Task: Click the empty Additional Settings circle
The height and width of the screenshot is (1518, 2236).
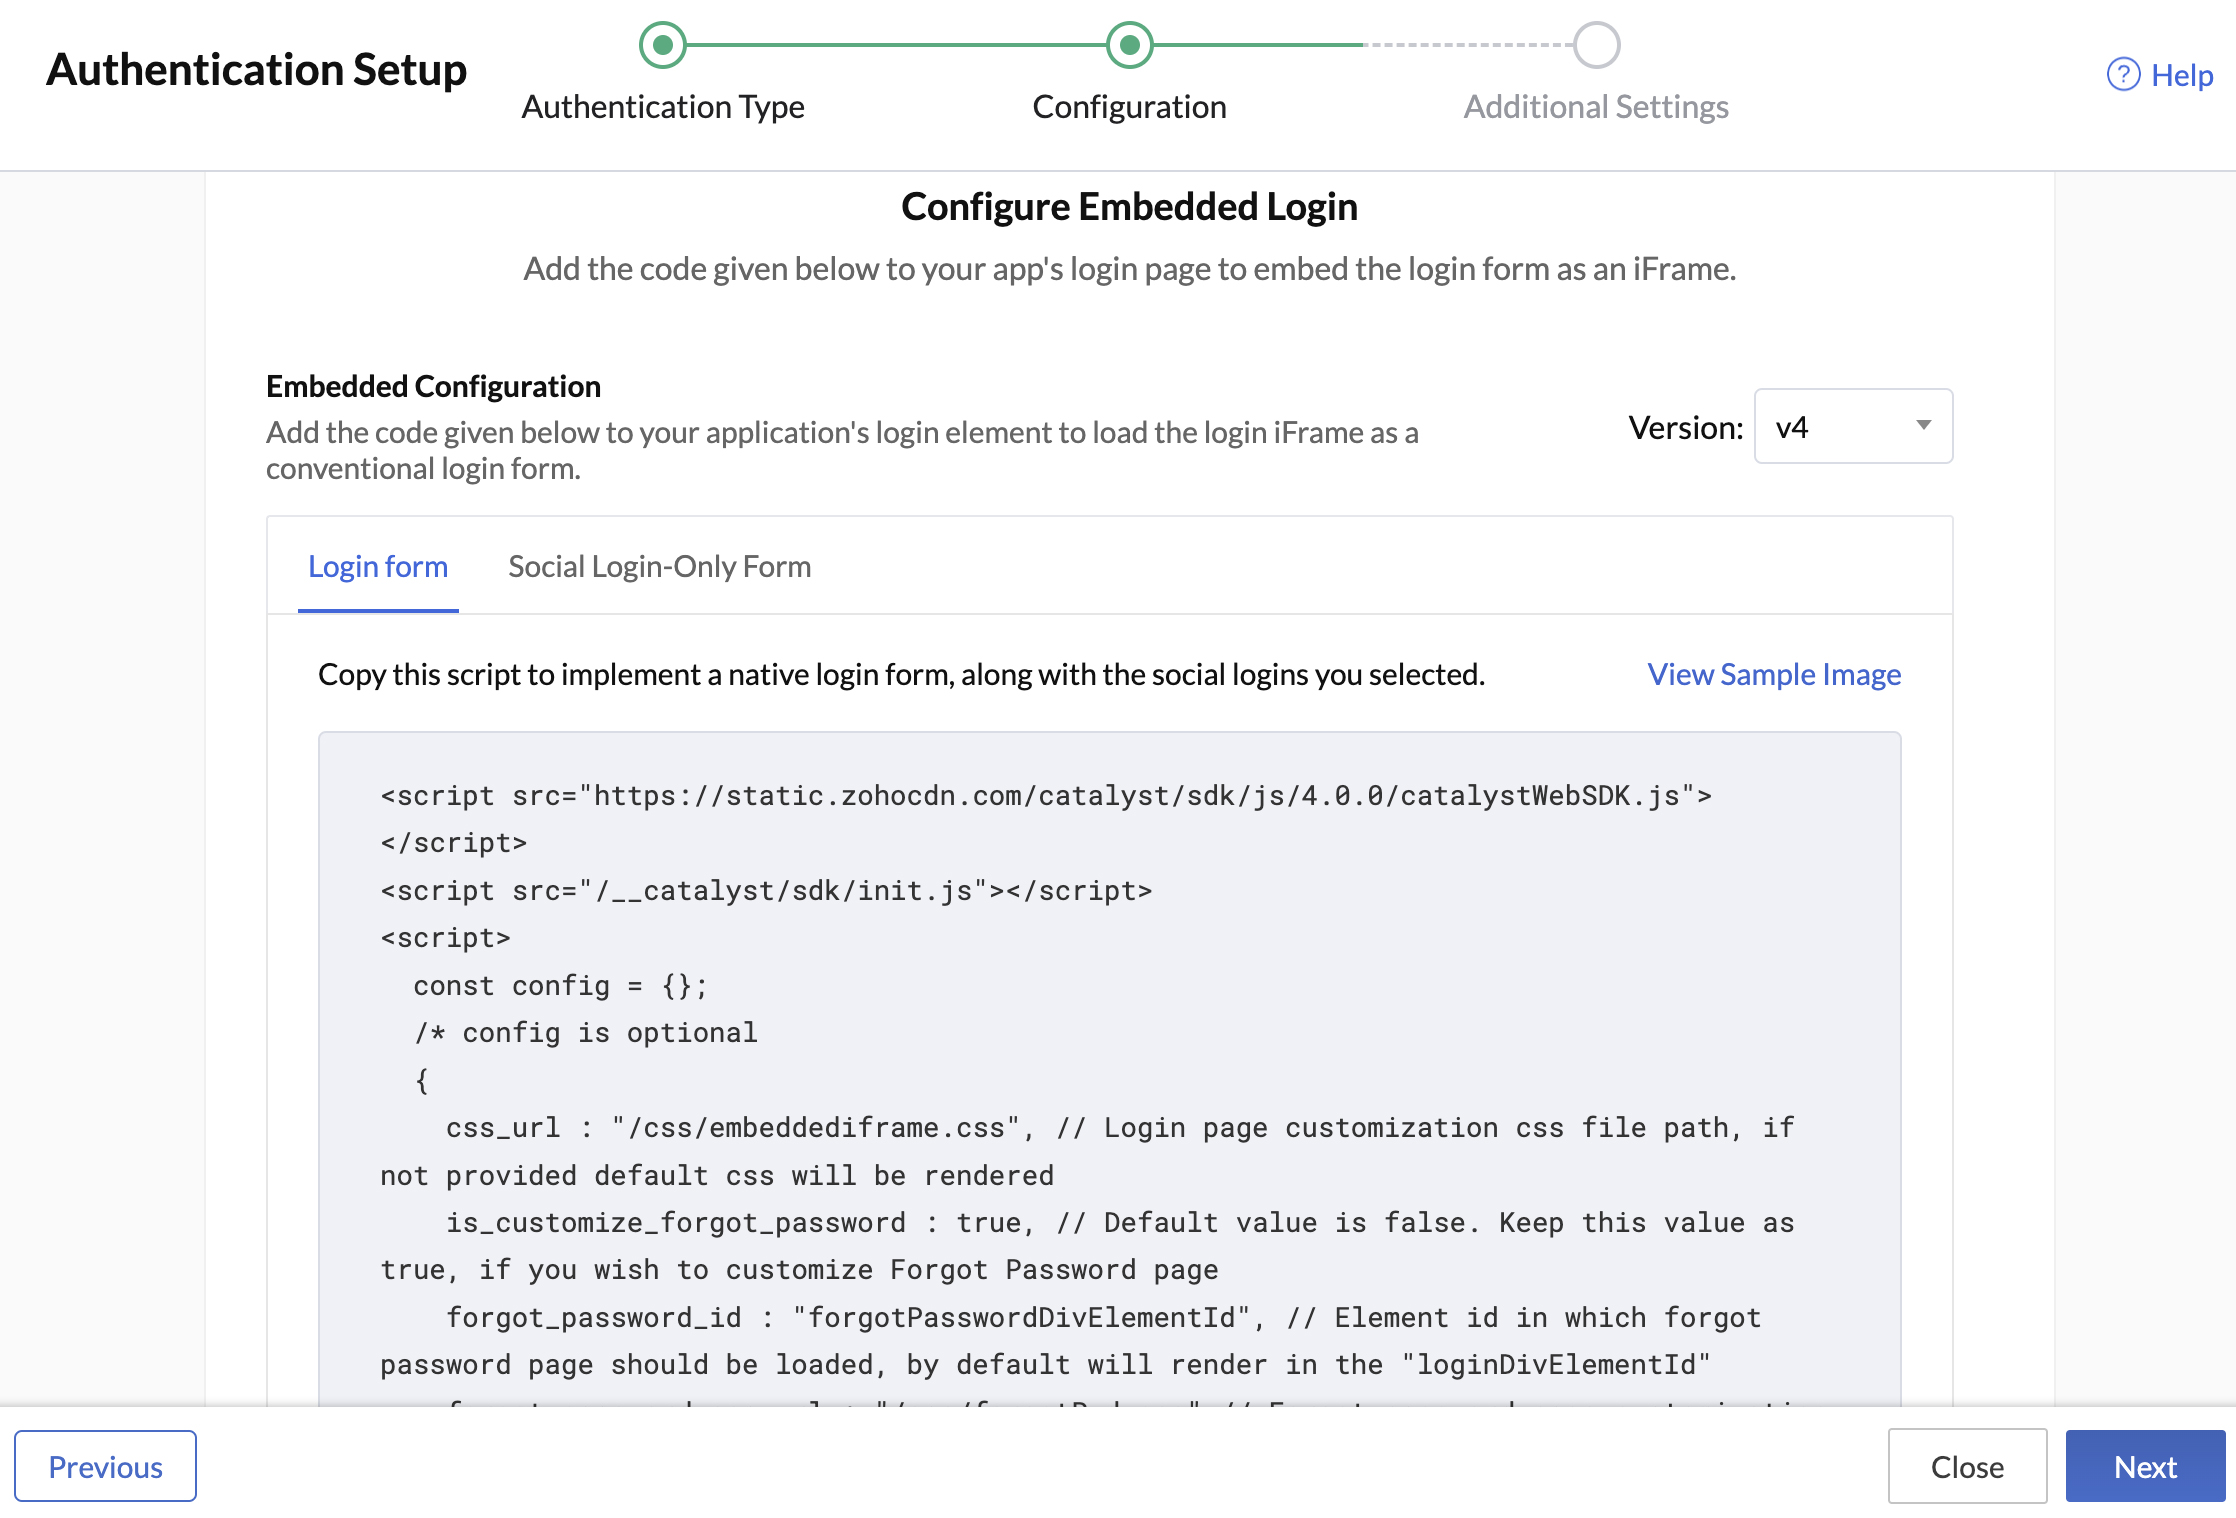Action: coord(1597,45)
